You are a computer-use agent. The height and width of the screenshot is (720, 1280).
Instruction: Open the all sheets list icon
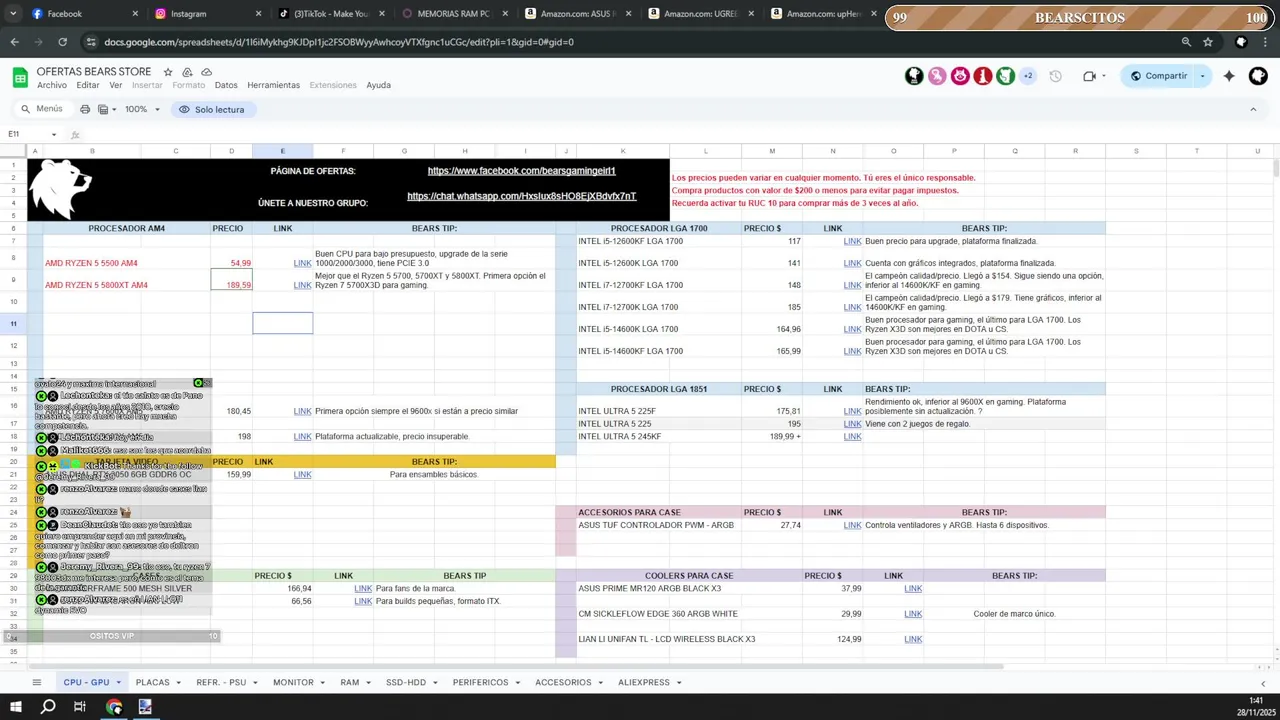[37, 682]
